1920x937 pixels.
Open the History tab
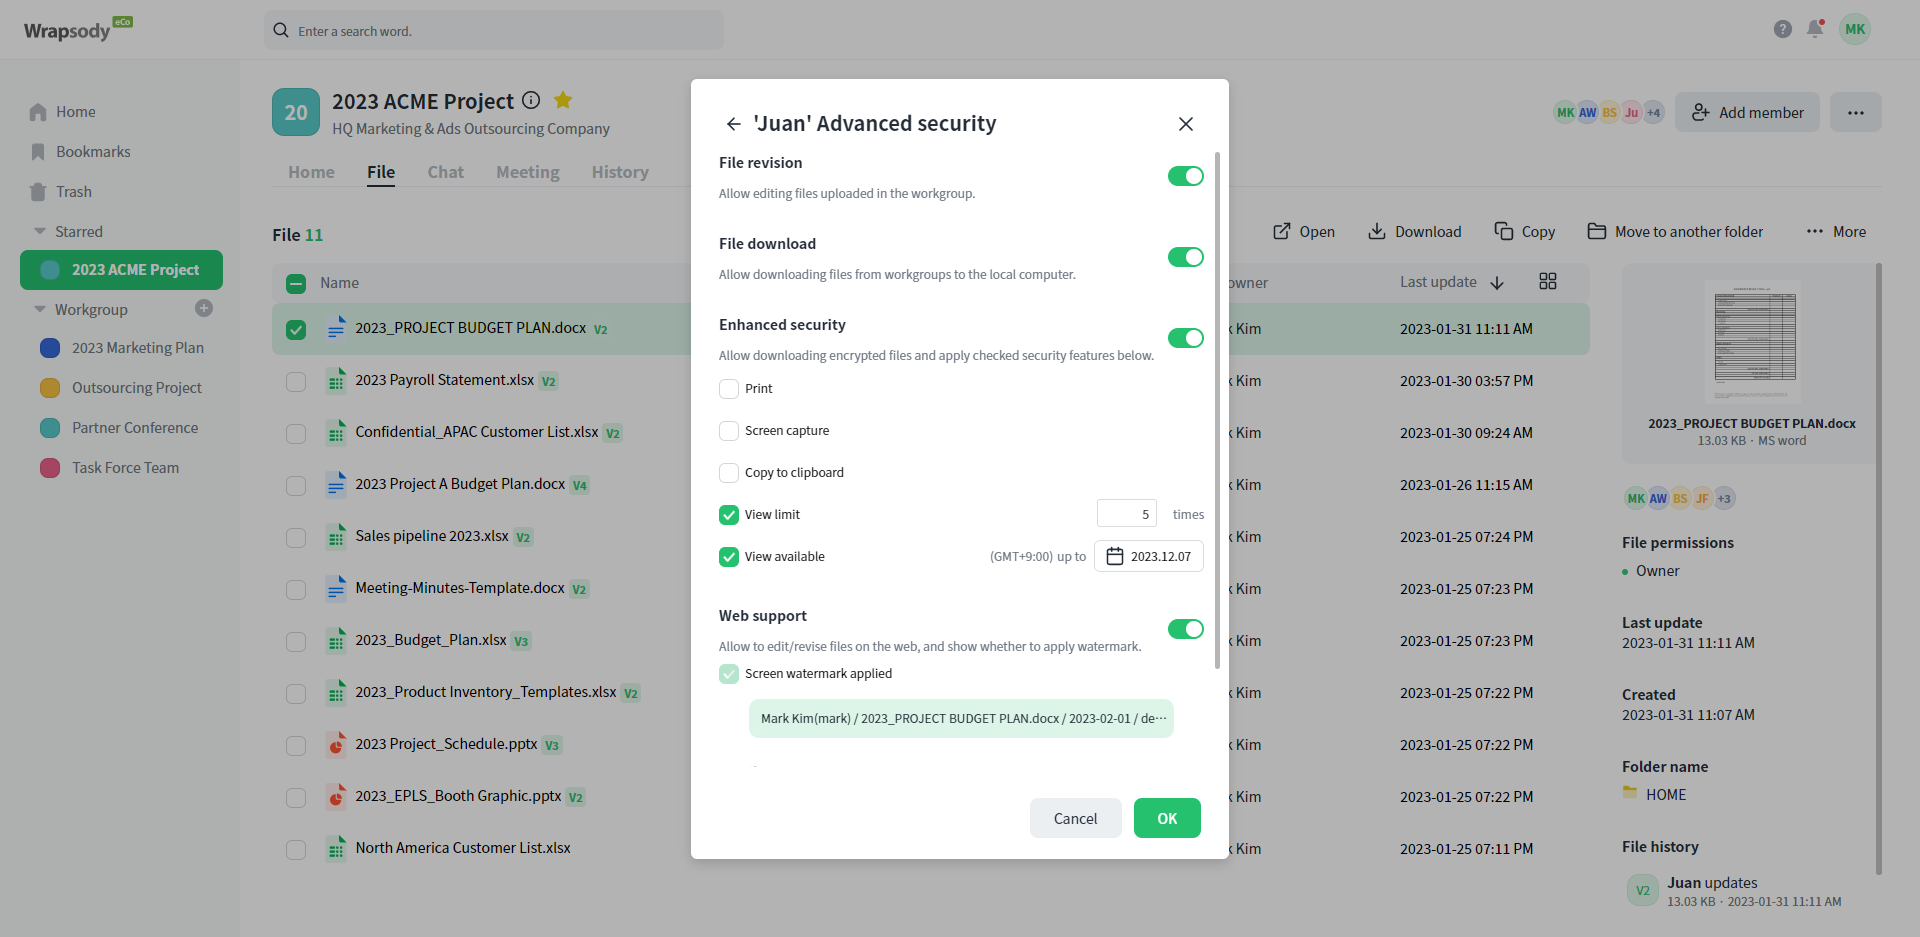tap(619, 172)
